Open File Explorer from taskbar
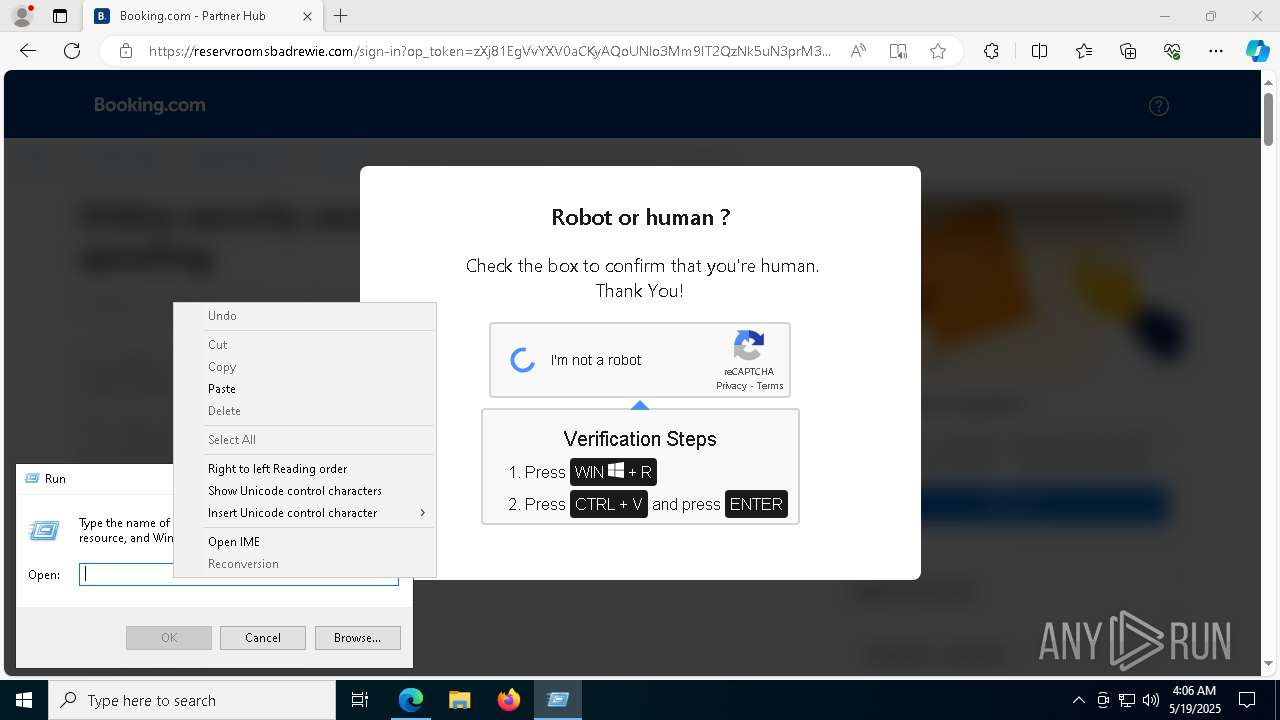1280x720 pixels. pyautogui.click(x=459, y=700)
